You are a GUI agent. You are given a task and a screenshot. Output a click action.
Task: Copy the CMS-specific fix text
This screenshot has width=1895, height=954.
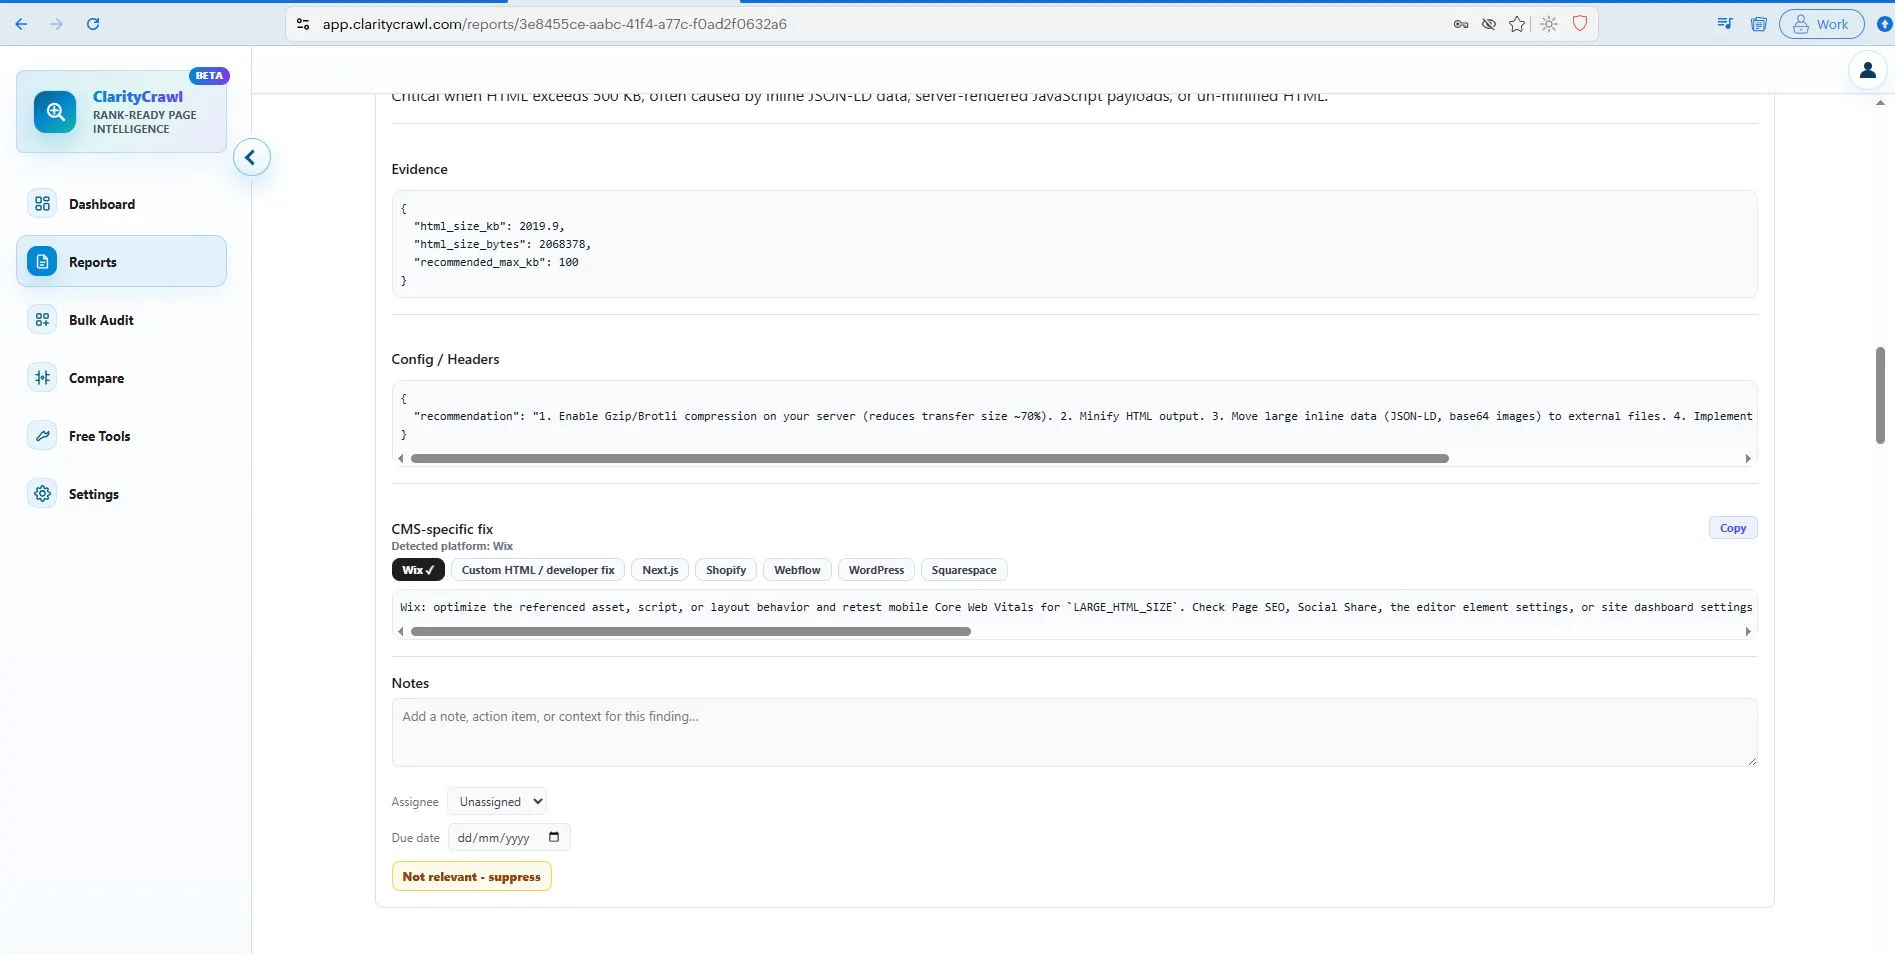coord(1733,528)
